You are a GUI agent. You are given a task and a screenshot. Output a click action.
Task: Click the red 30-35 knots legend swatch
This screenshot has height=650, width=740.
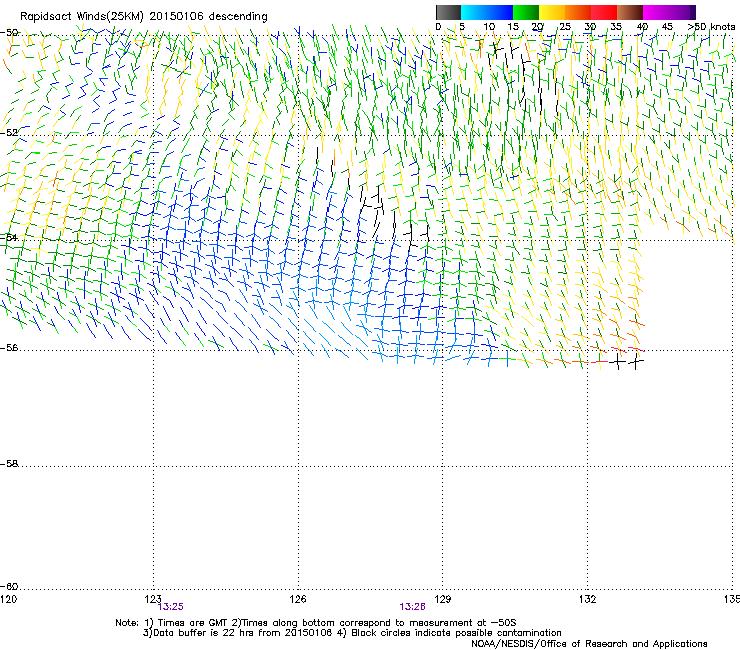pos(604,12)
